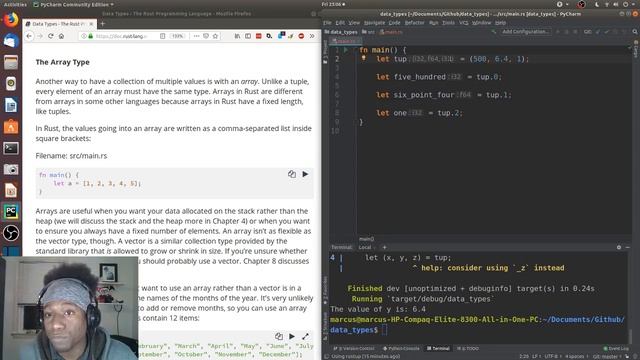Open a new Firefox tab with plus
Viewport: 640px width, 360px height.
(102, 24)
